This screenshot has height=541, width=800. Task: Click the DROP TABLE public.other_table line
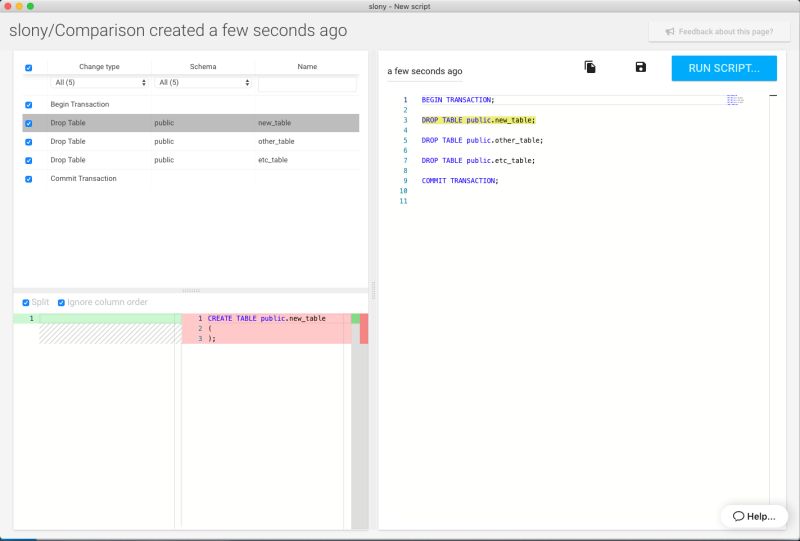482,140
